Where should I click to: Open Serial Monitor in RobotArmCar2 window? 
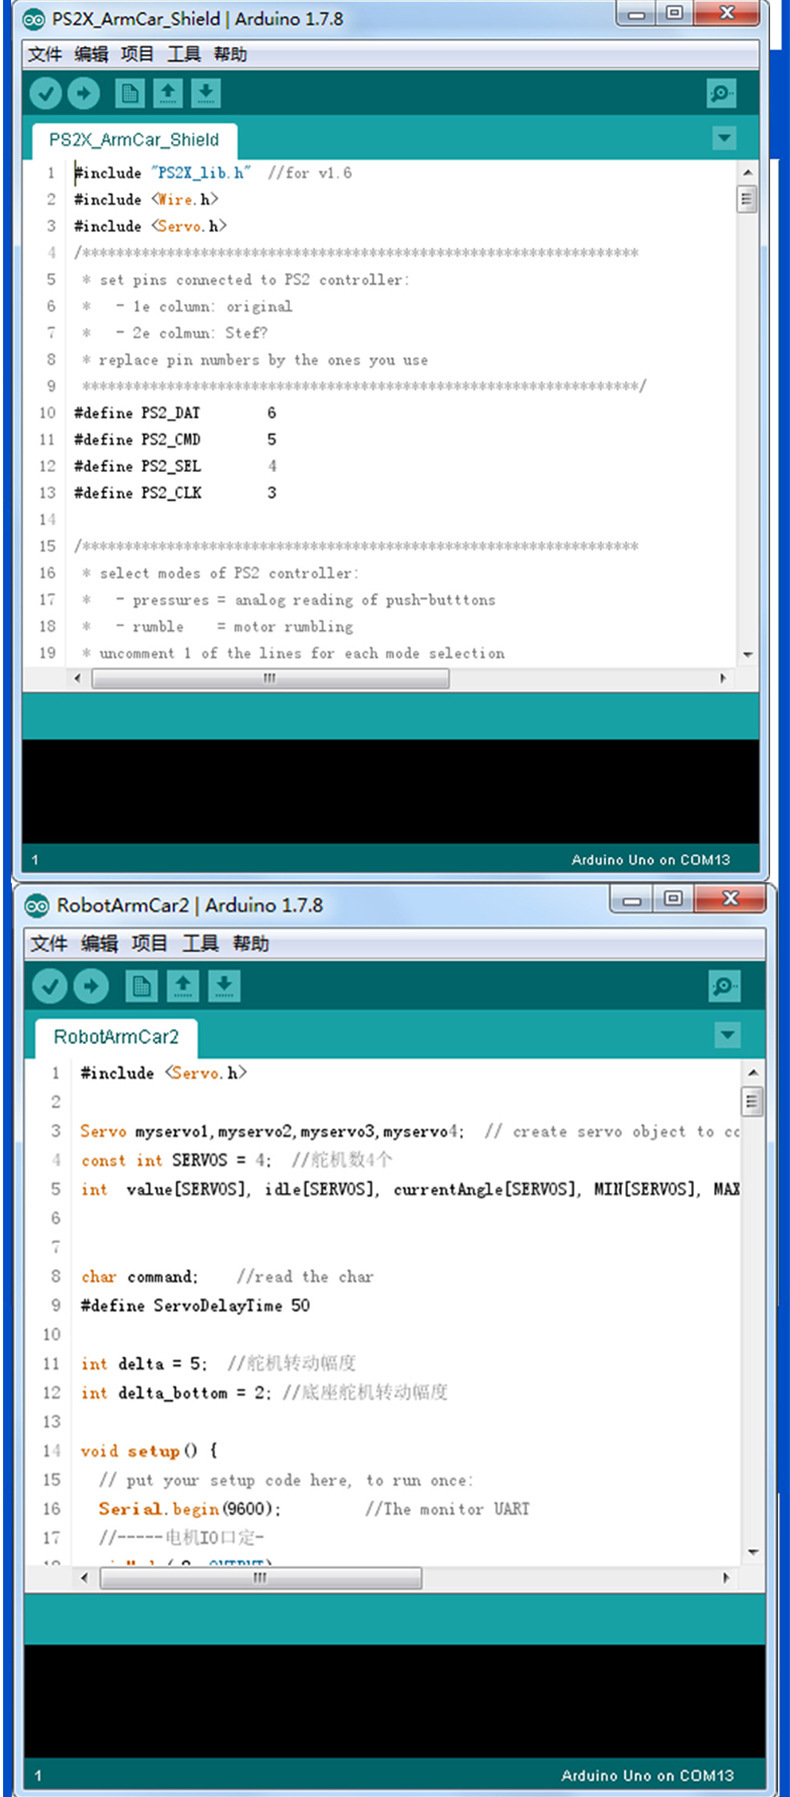[x=725, y=986]
